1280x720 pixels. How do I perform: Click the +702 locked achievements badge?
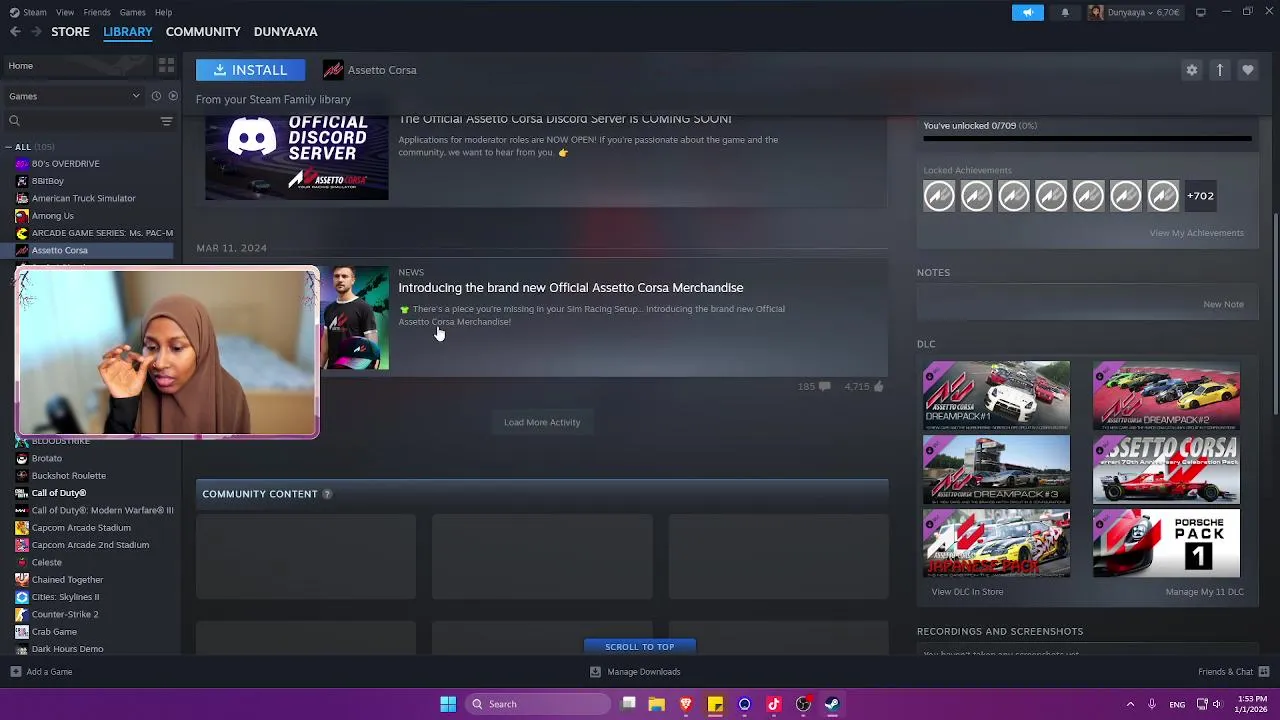click(x=1200, y=196)
